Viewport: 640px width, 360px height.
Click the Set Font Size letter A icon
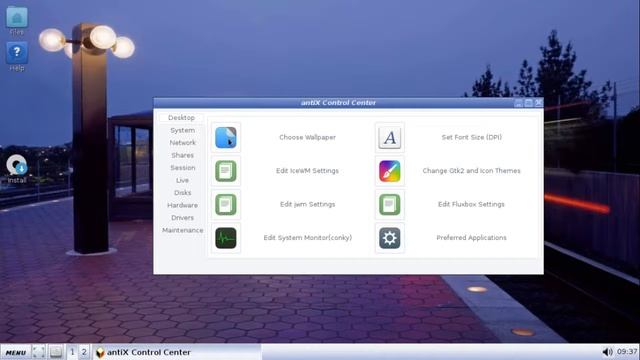(x=390, y=138)
